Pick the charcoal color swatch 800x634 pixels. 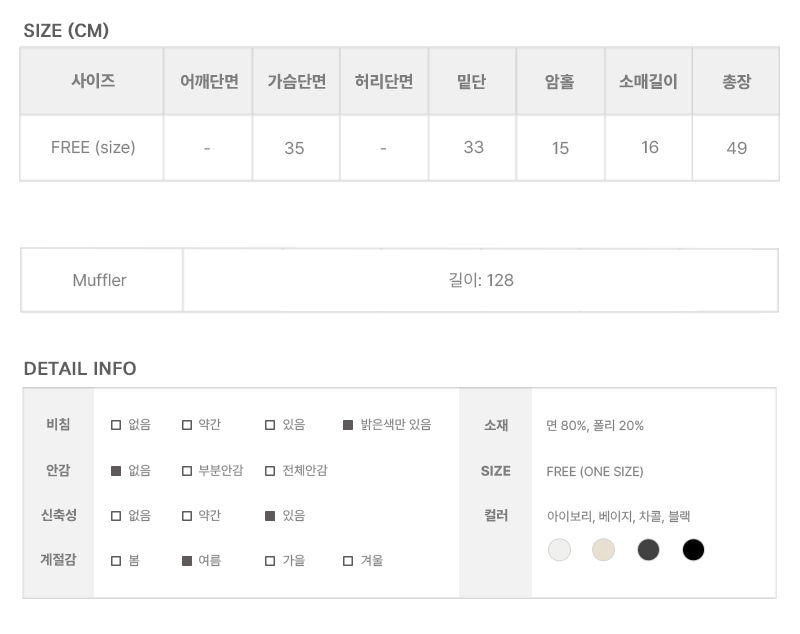pyautogui.click(x=649, y=549)
